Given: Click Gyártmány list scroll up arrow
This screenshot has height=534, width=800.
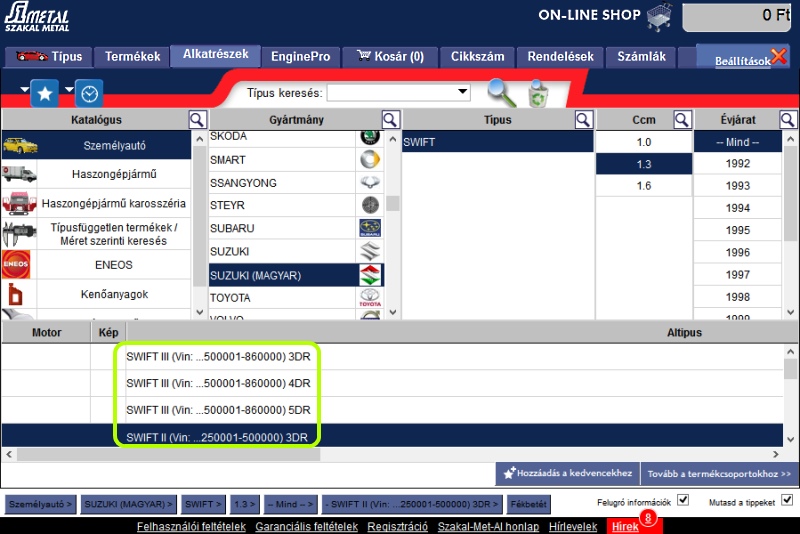Looking at the screenshot, I should tap(392, 139).
